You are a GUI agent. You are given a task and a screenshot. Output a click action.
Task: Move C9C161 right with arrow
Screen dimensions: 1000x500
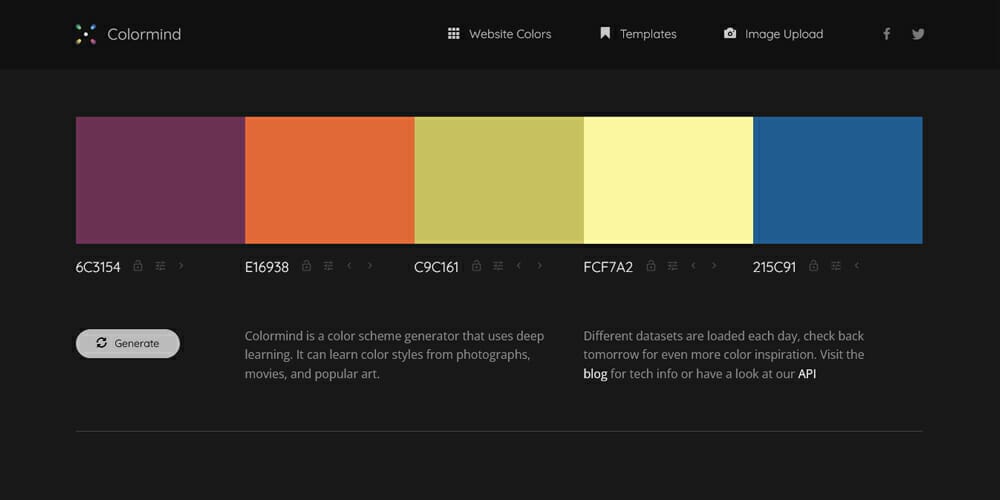click(x=540, y=265)
